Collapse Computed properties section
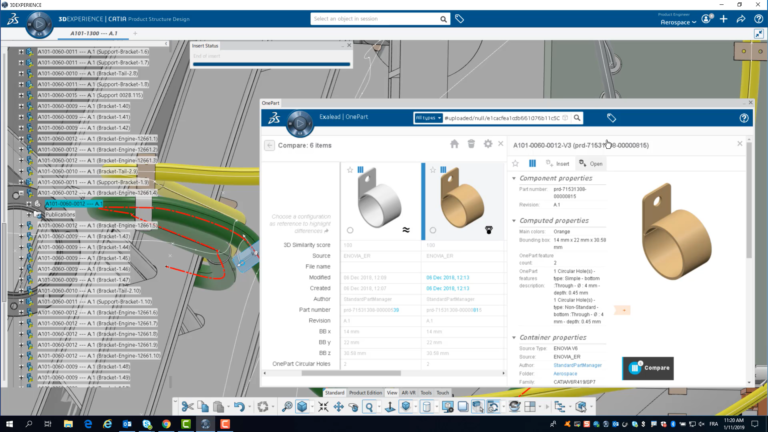Image resolution: width=768 pixels, height=432 pixels. [x=514, y=221]
